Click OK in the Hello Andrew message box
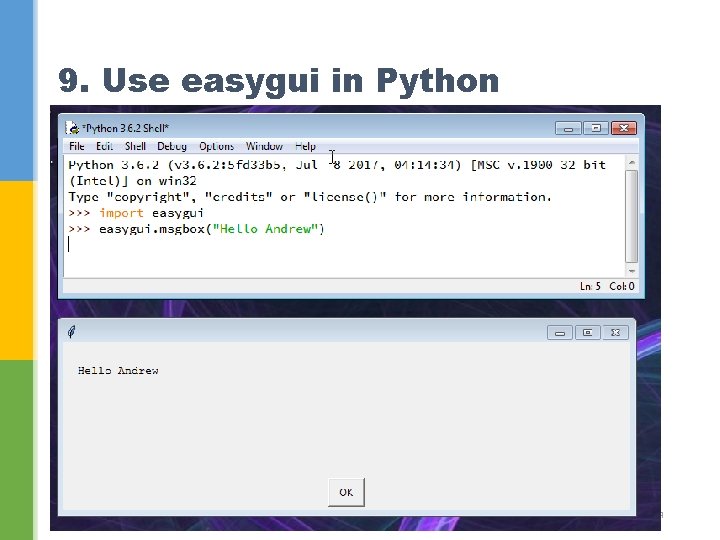This screenshot has width=720, height=540. click(x=346, y=492)
